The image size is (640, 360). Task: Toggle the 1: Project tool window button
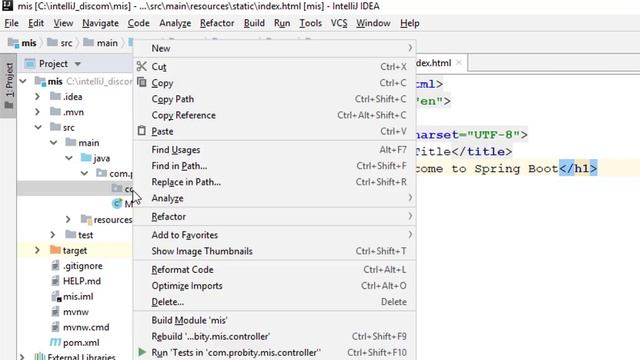pyautogui.click(x=9, y=86)
